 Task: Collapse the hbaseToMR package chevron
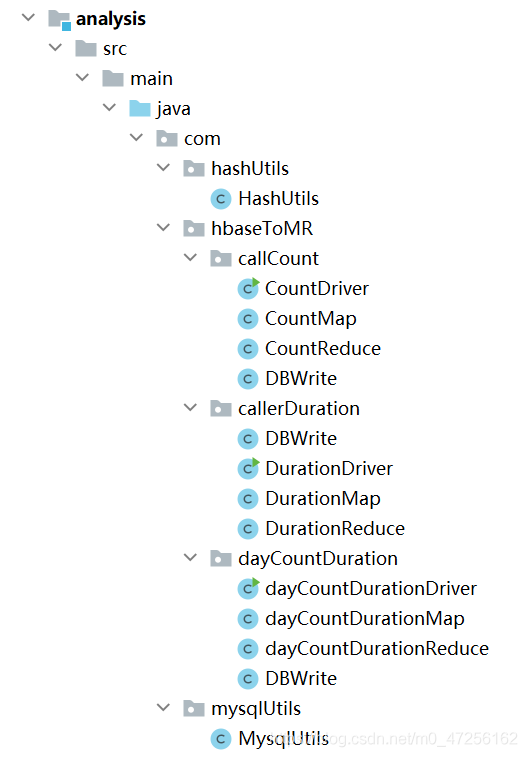[x=164, y=227]
